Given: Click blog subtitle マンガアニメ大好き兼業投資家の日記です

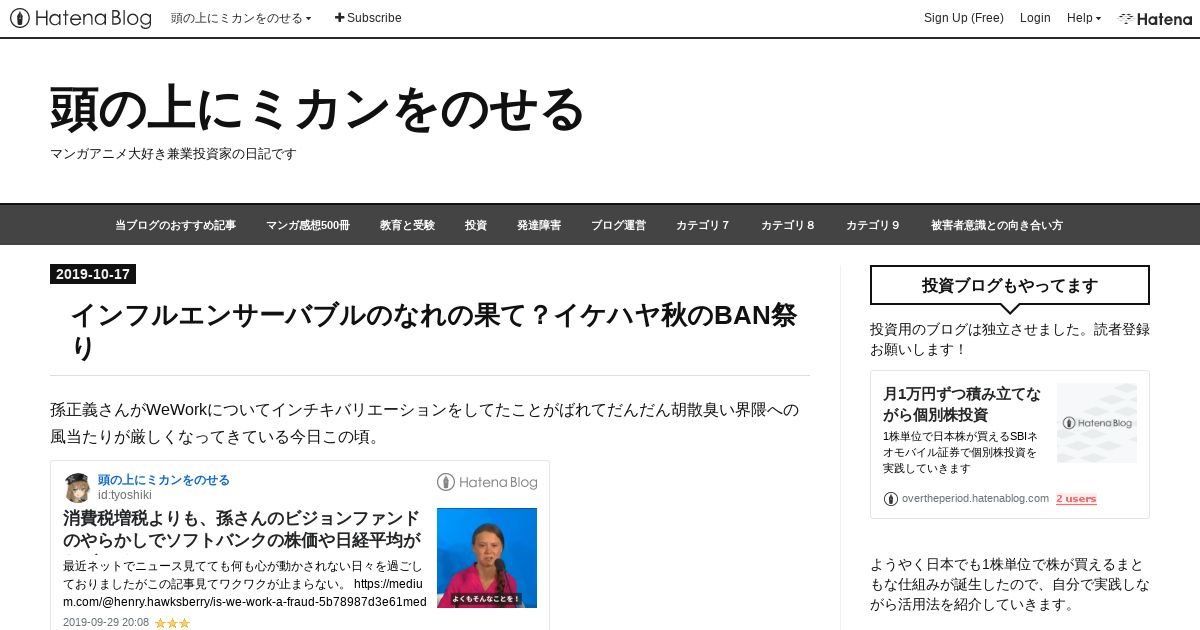Looking at the screenshot, I should 173,154.
